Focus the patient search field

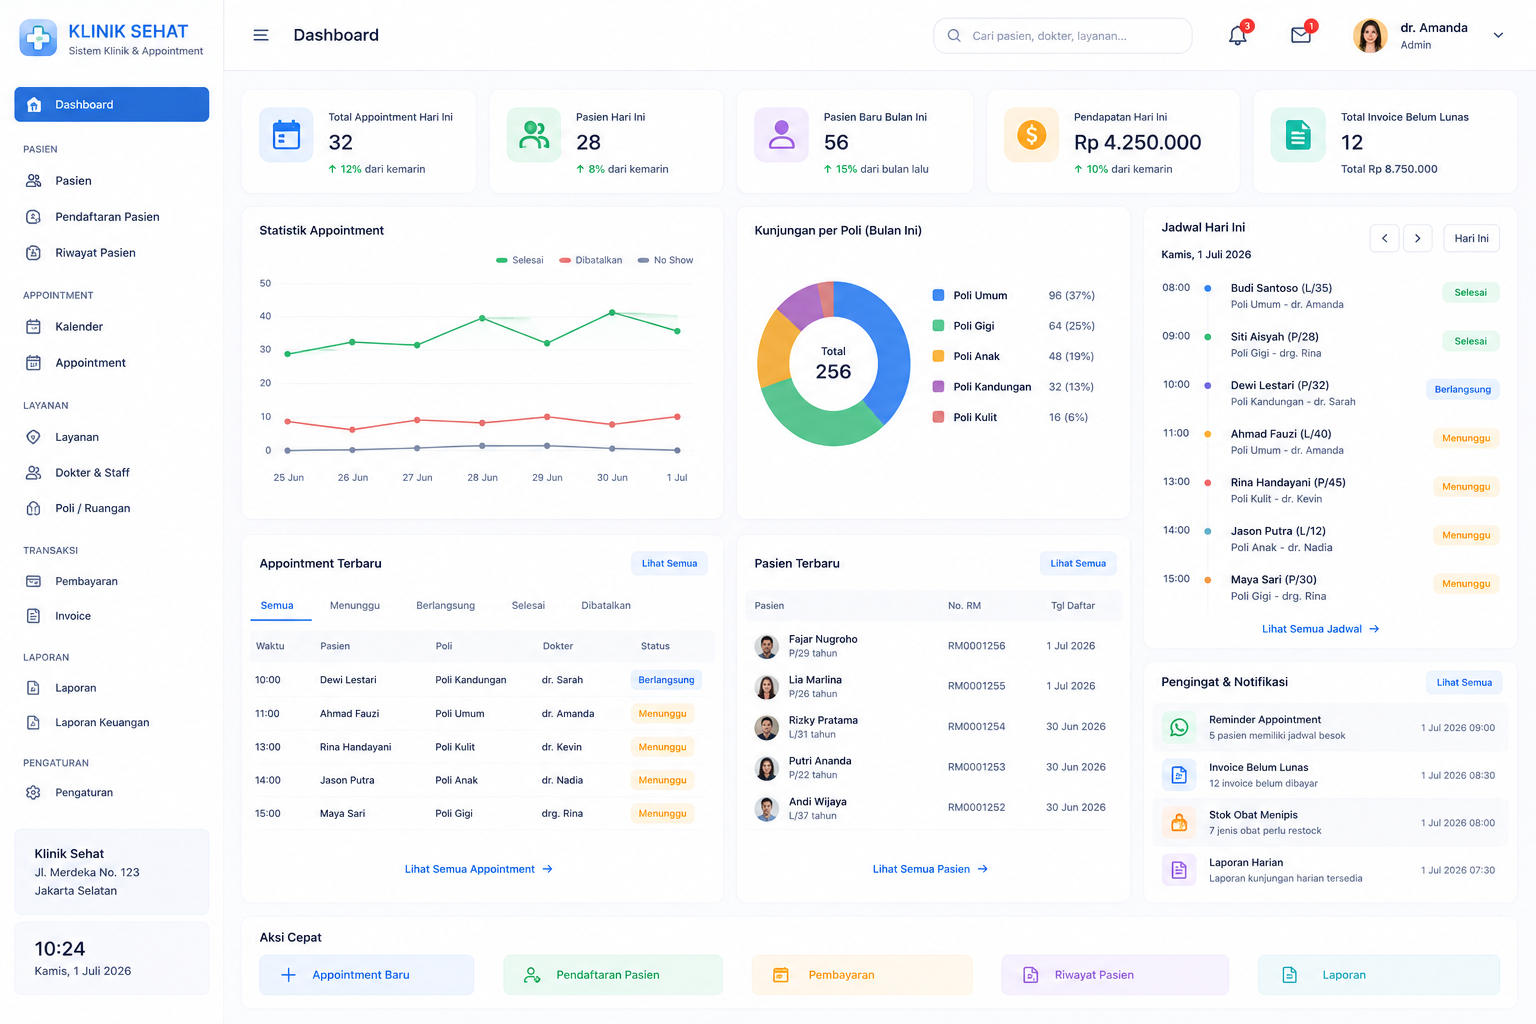coord(1062,35)
